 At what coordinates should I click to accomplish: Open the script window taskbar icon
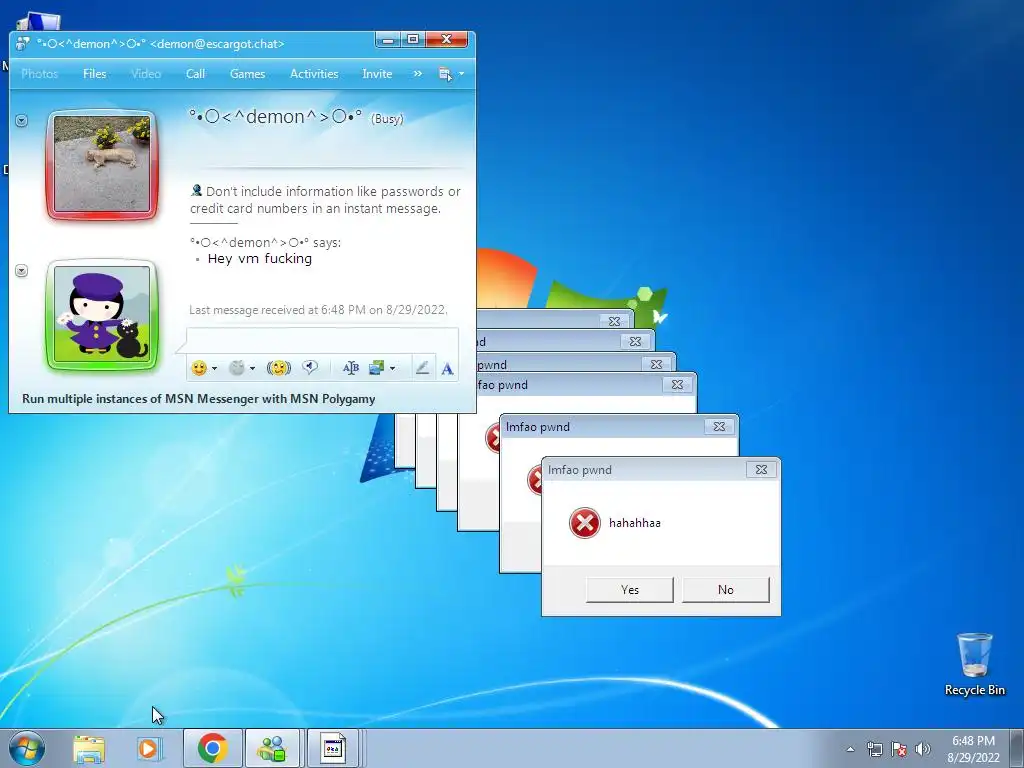point(333,748)
